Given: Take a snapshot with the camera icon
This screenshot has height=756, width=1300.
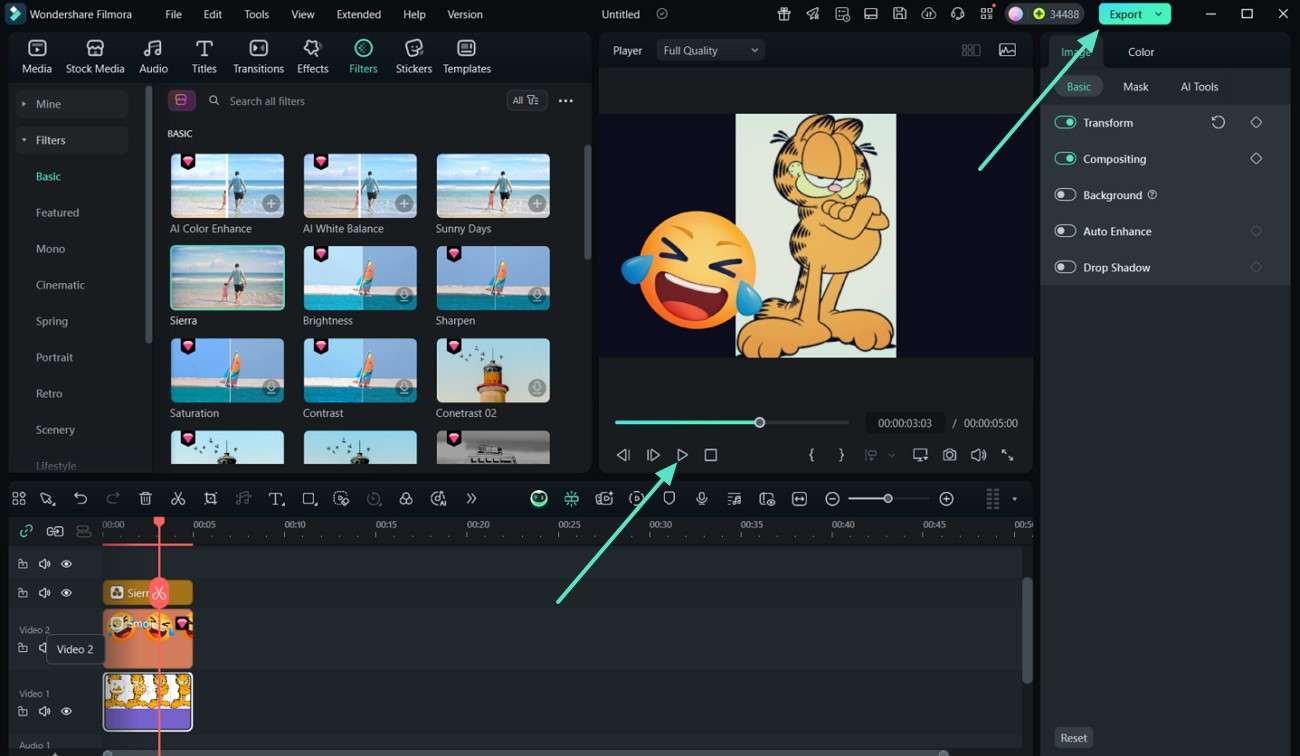Looking at the screenshot, I should click(x=949, y=455).
